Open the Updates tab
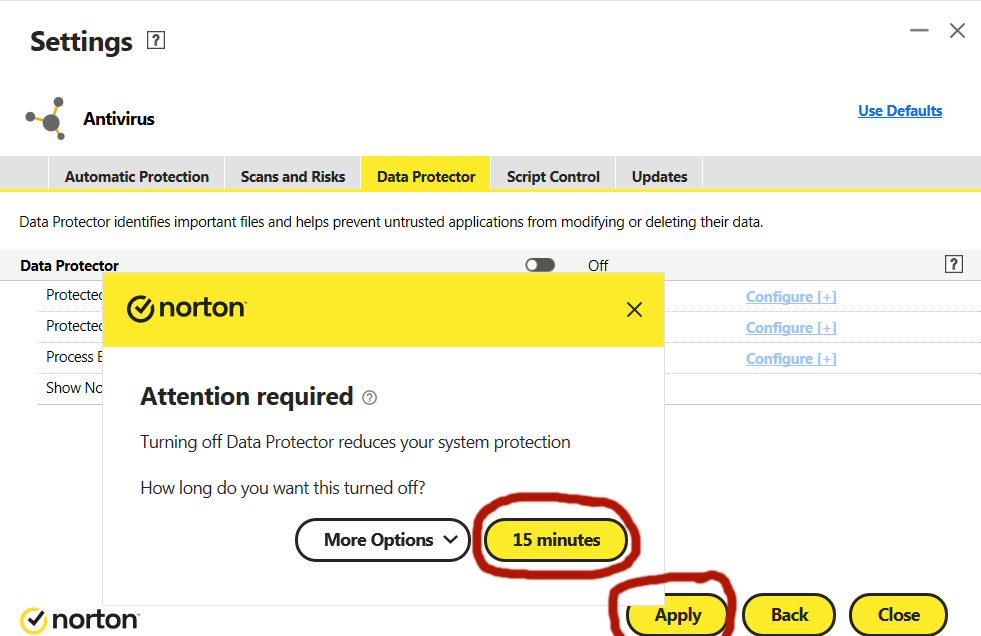The image size is (981, 636). click(659, 177)
